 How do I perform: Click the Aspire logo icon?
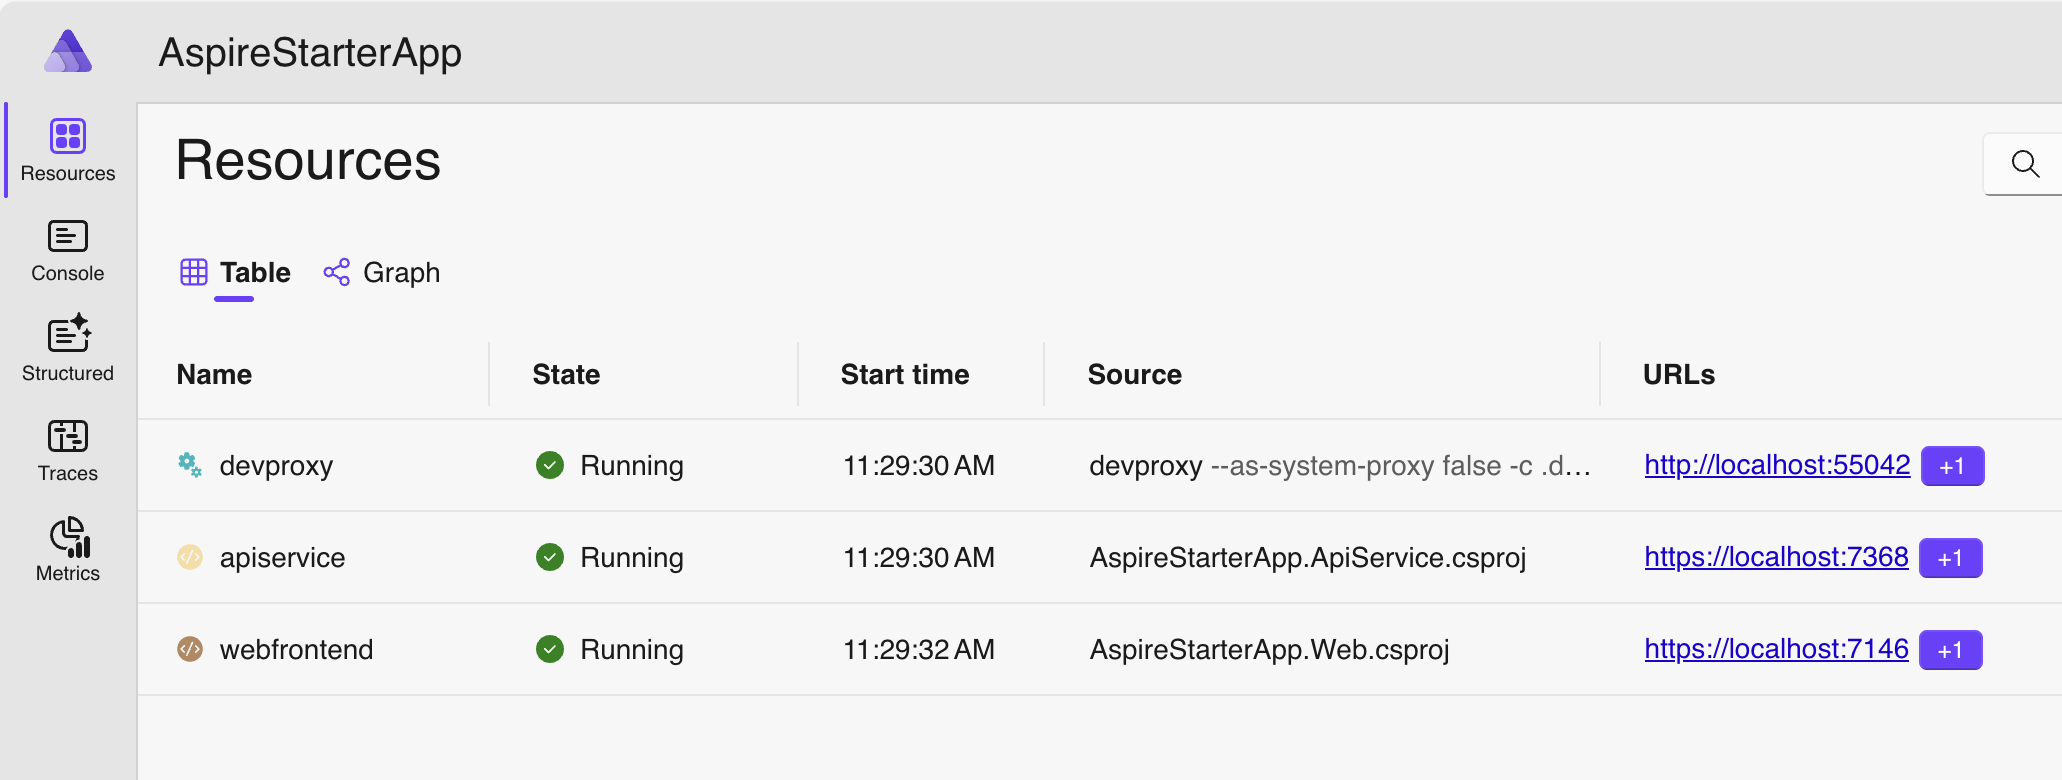click(68, 51)
